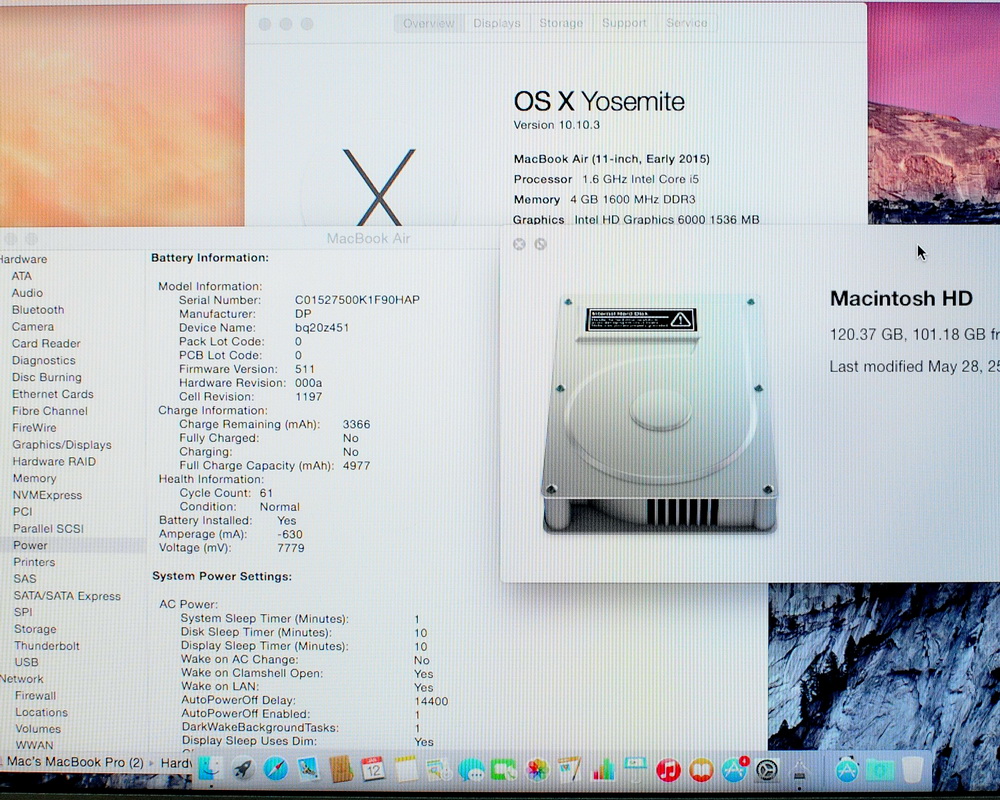The image size is (1000, 800).
Task: Switch to Displays tab in About This Mac
Action: click(497, 24)
